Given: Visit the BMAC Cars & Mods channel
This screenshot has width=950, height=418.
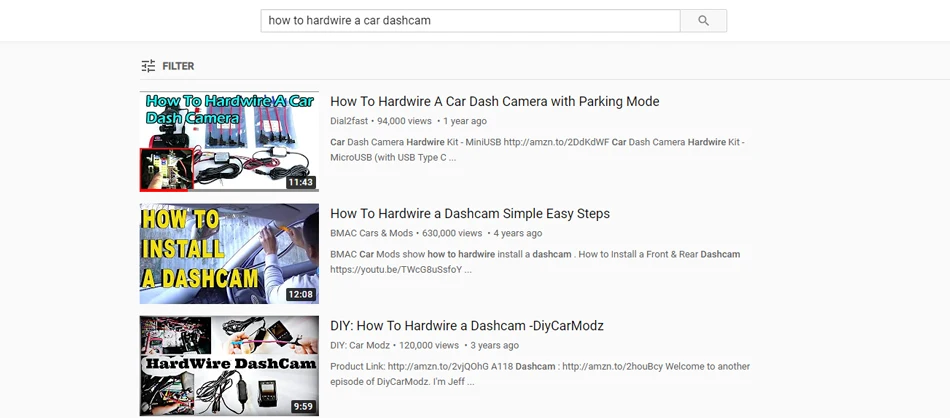Looking at the screenshot, I should (x=371, y=233).
